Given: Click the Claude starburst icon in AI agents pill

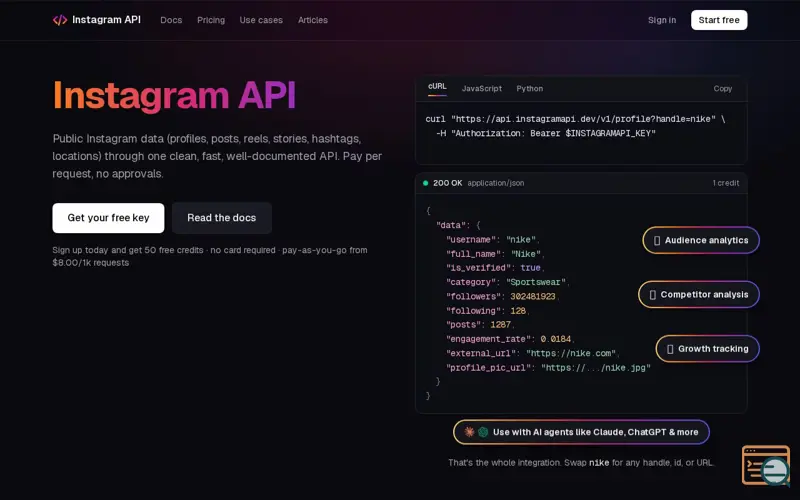Looking at the screenshot, I should tap(469, 432).
